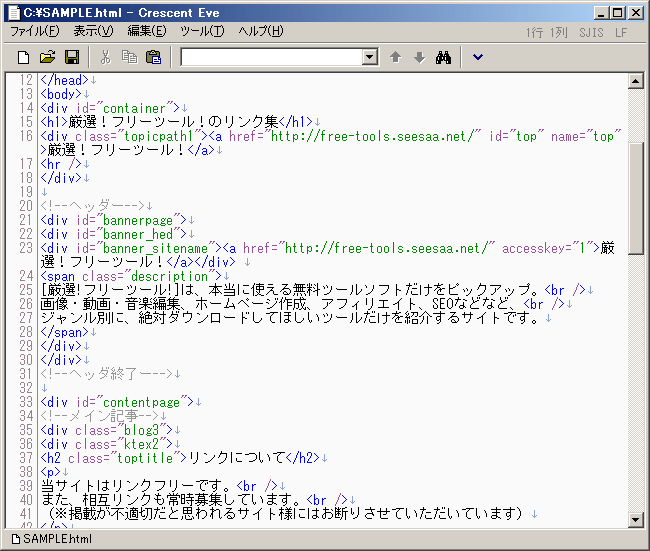Click the "bannerpage" id value
The width and height of the screenshot is (650, 551).
click(x=138, y=220)
